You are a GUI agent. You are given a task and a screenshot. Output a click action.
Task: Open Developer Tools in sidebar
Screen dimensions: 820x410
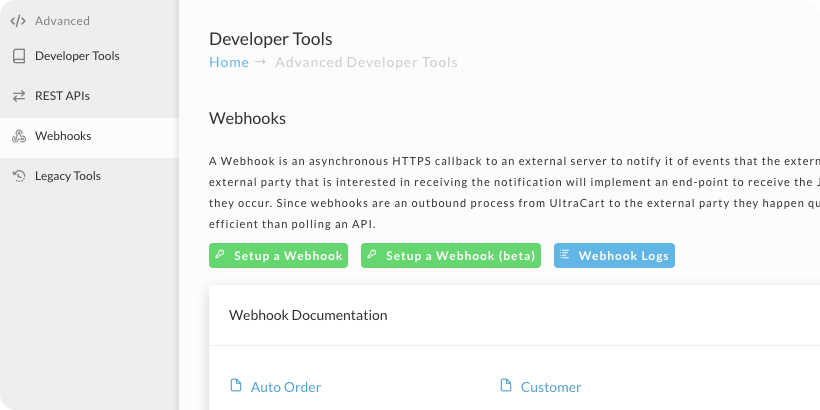pyautogui.click(x=89, y=56)
